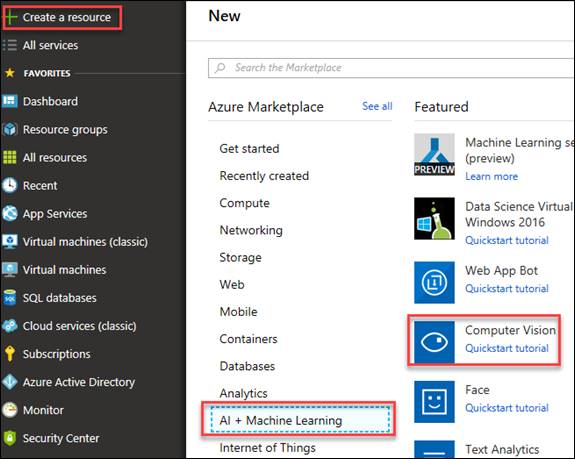Select AI + Machine Learning category
Viewport: 575px width, 459px height.
coord(299,420)
